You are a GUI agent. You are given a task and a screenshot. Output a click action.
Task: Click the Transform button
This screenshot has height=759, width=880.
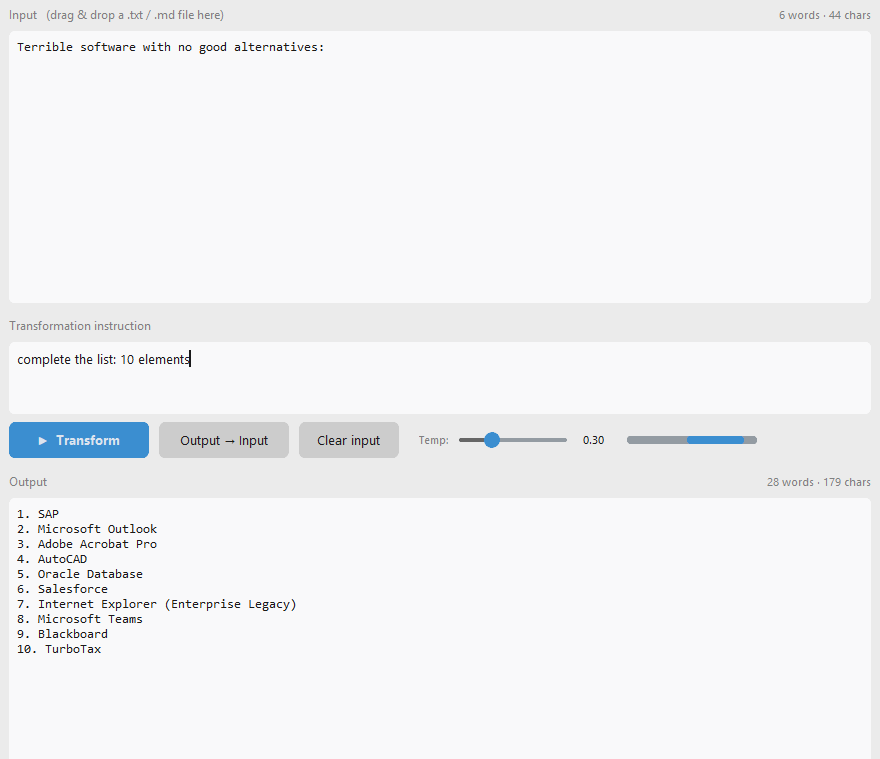79,440
